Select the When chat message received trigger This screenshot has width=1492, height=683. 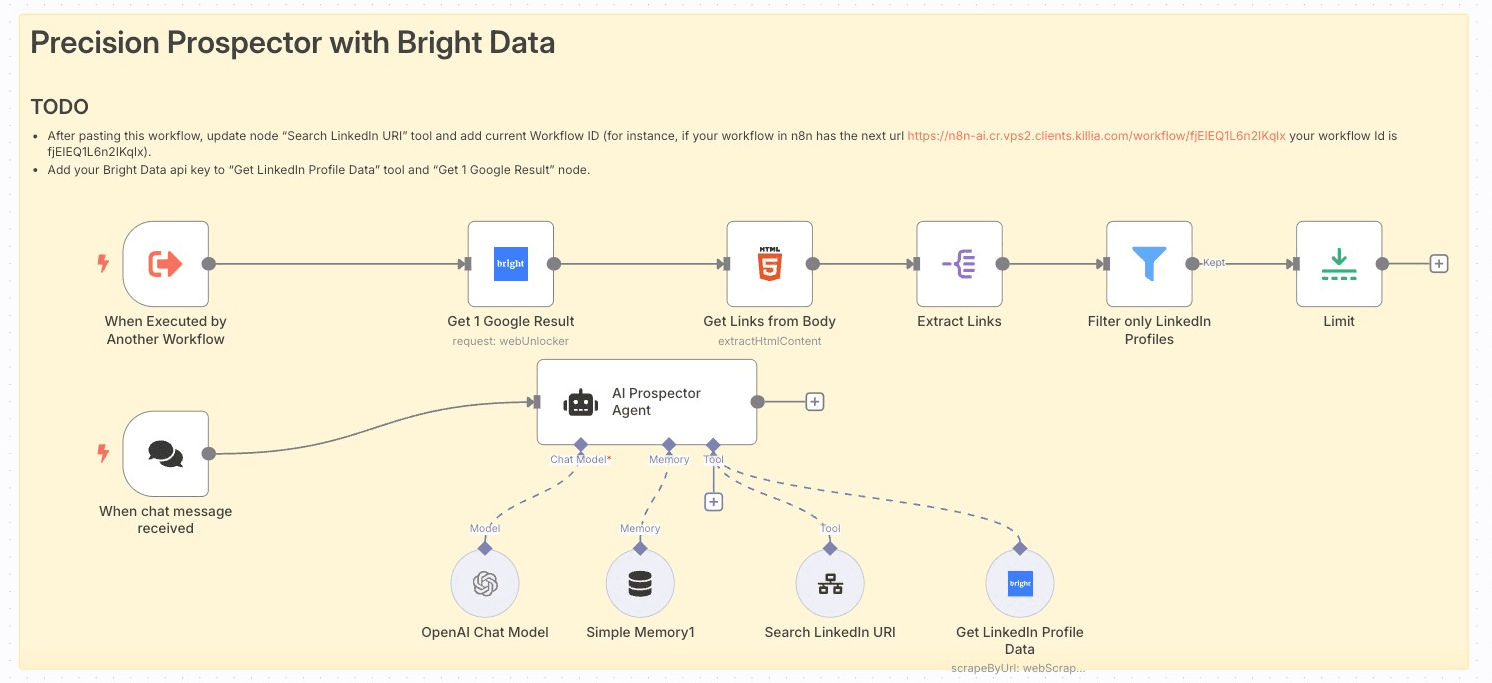point(165,453)
